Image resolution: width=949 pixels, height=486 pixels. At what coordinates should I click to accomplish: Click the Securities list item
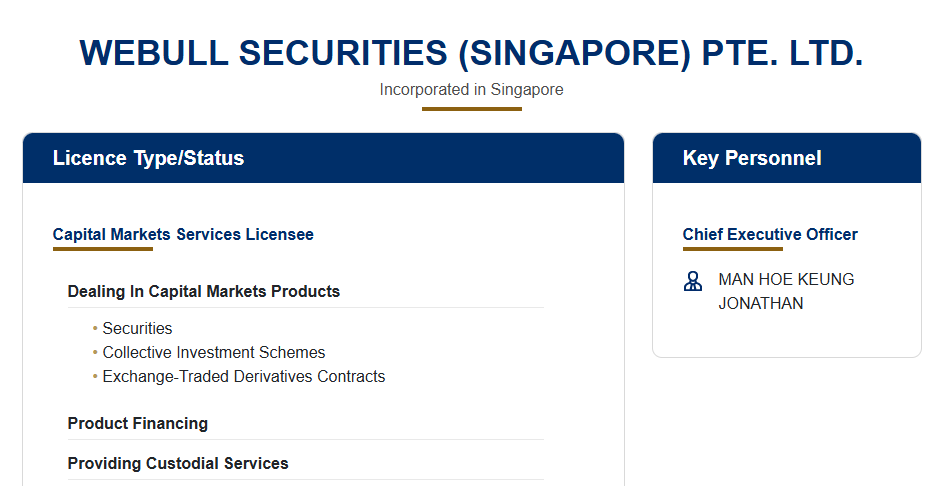137,328
